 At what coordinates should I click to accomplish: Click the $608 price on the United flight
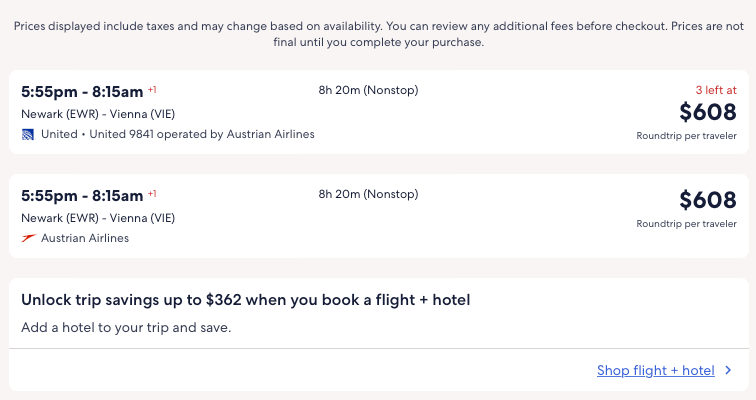(x=707, y=113)
